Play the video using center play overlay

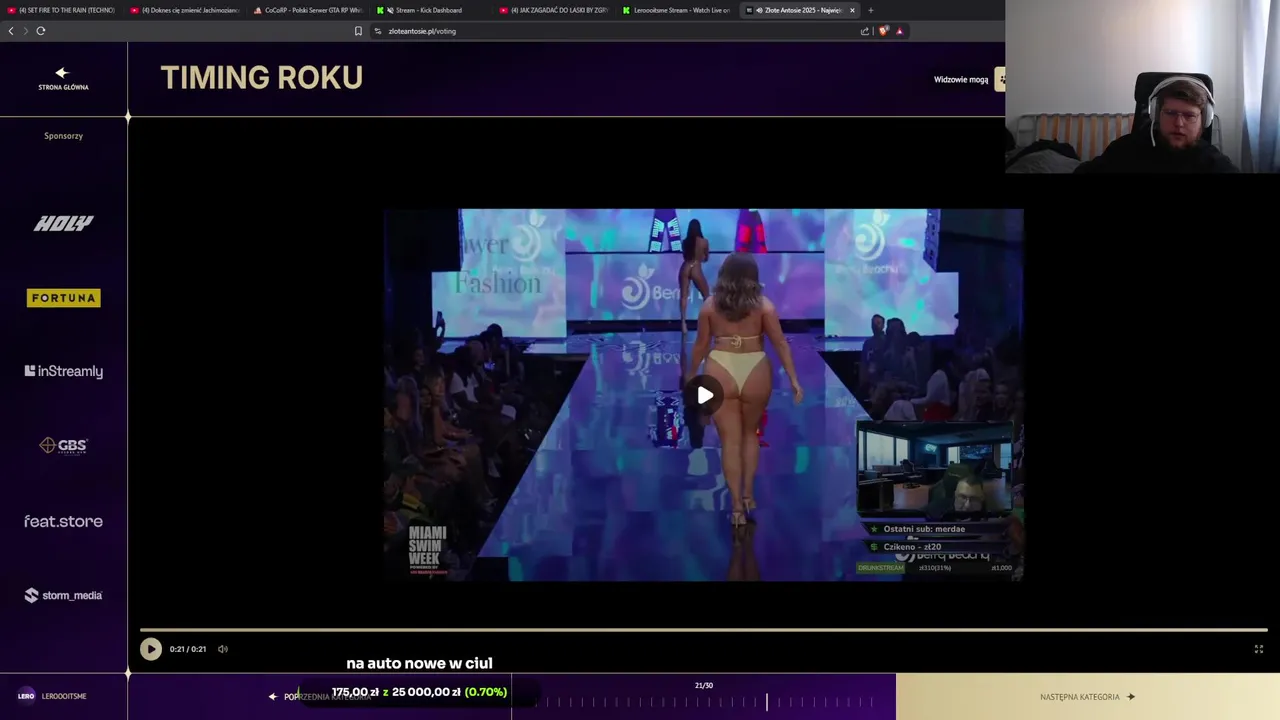705,395
